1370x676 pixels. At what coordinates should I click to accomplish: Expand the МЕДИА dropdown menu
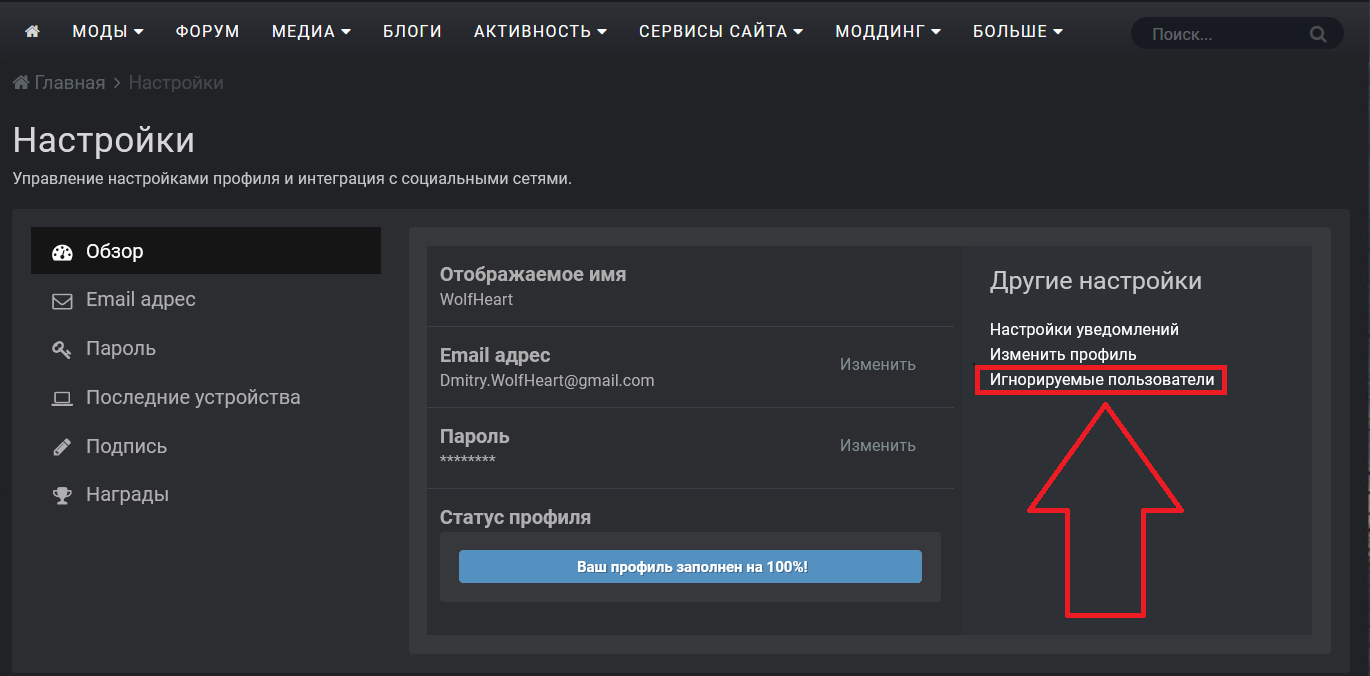click(311, 32)
